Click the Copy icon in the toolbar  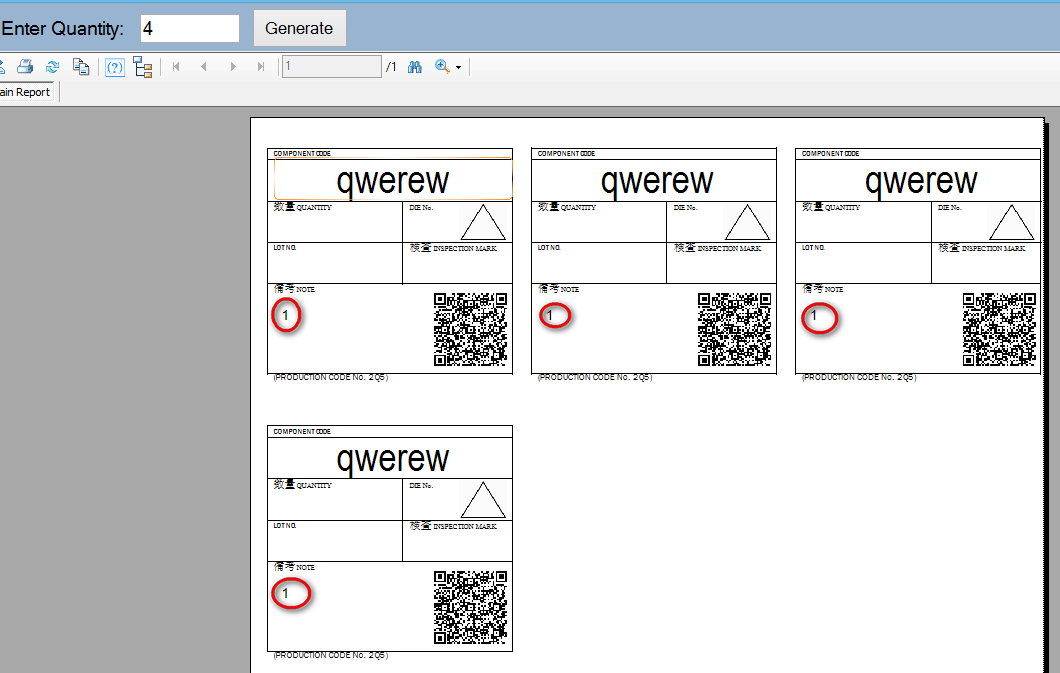(80, 66)
